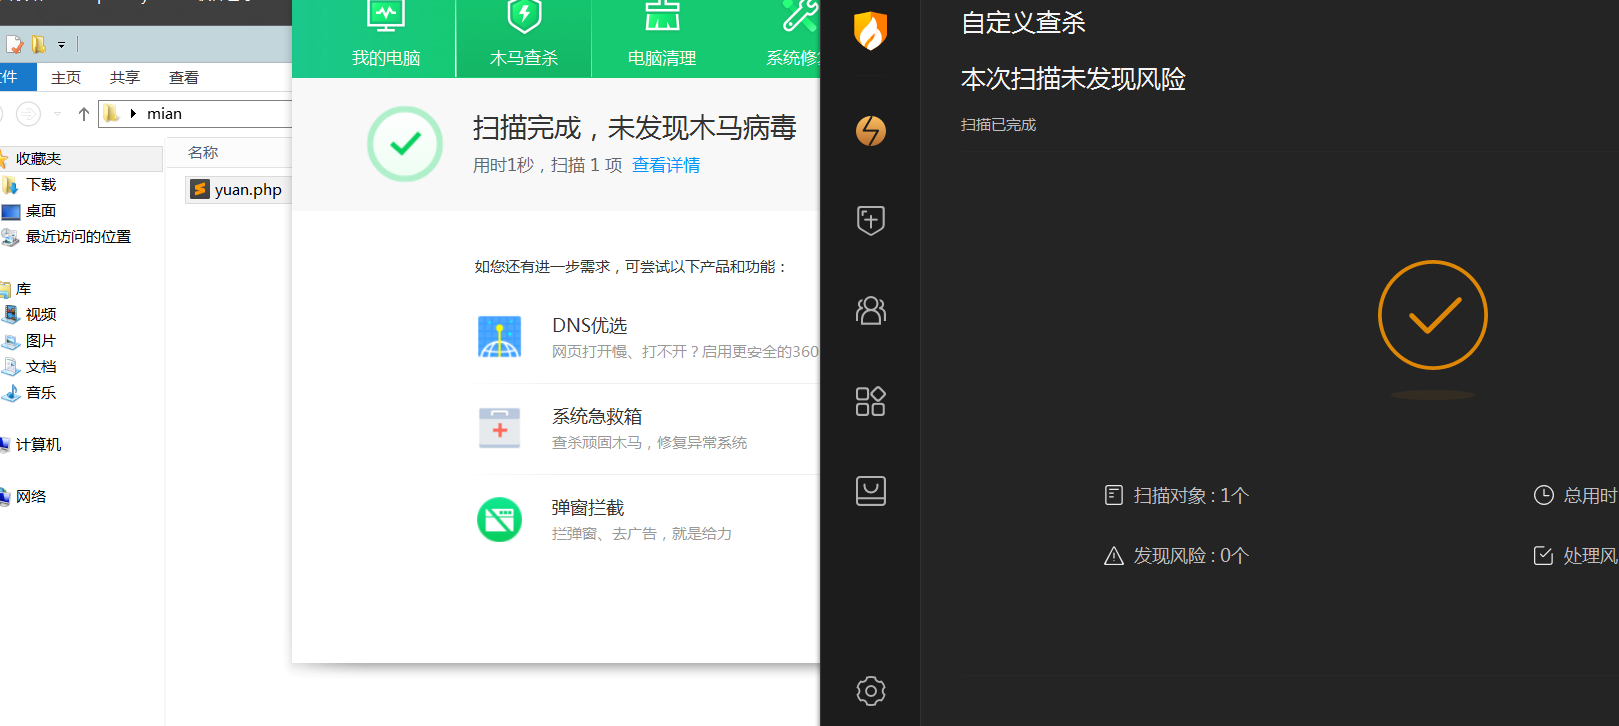Open tools grid icon in Huorong sidebar

pyautogui.click(x=871, y=401)
